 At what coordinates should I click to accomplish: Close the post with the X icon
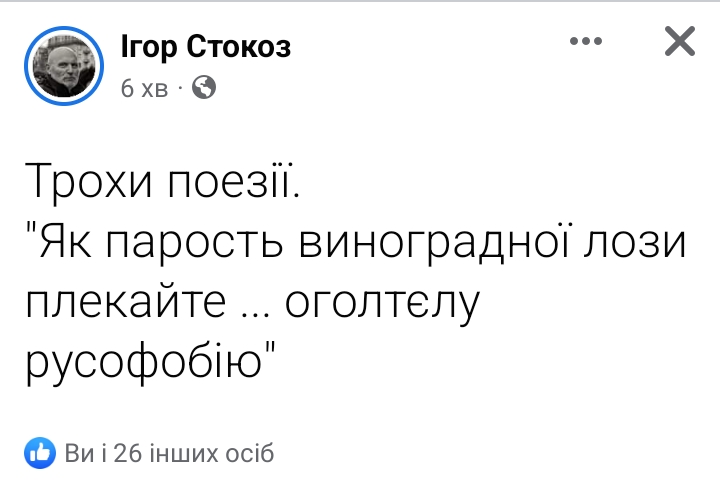pos(680,41)
